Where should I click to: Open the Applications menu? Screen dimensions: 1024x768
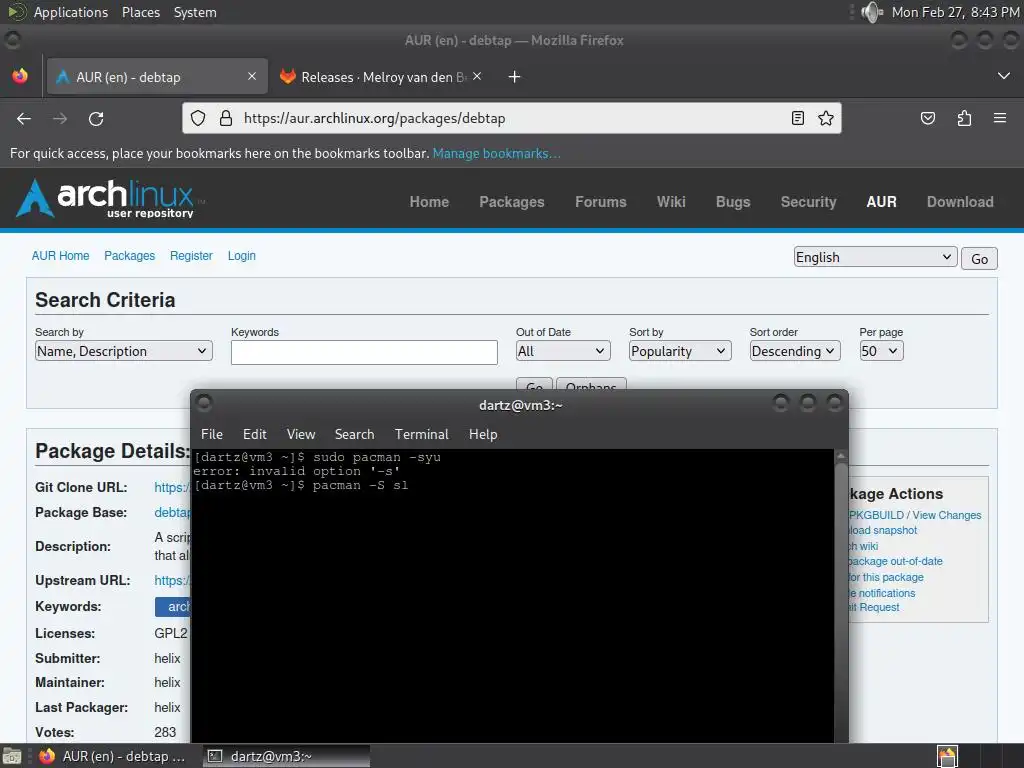click(x=71, y=12)
